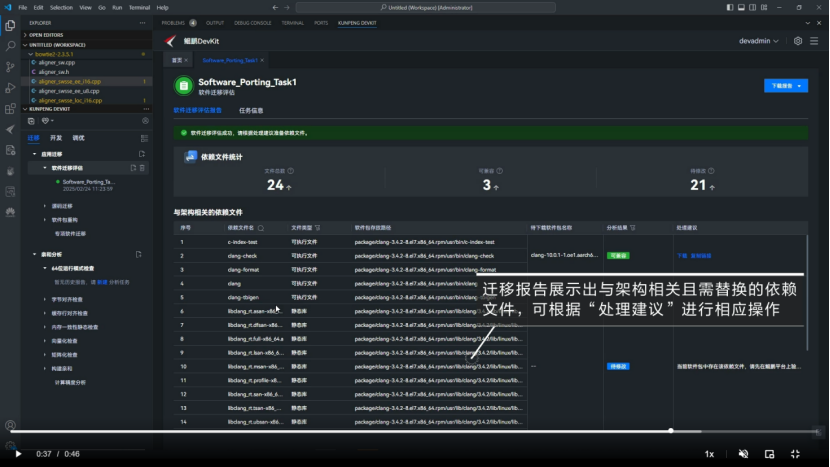Viewport: 830px width, 467px height.
Task: Open the DevKit hamburger menu icon
Action: 814,41
